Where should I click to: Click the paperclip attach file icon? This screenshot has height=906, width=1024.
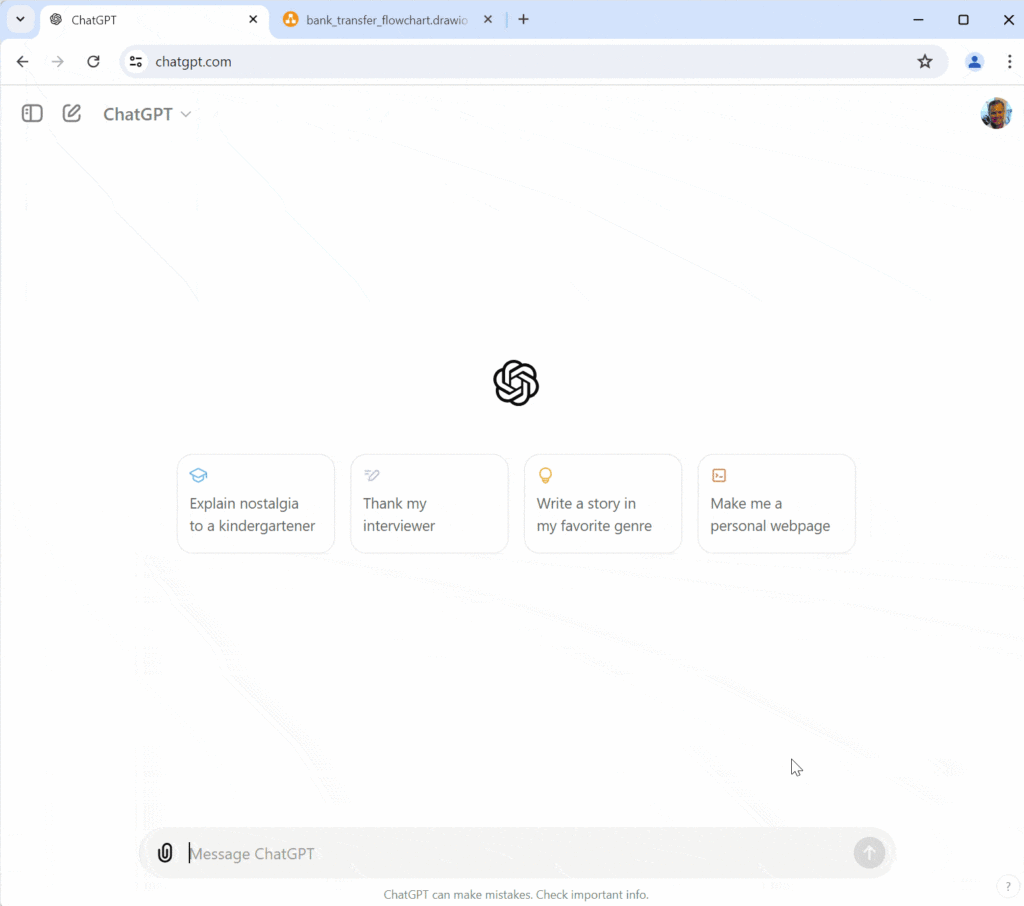tap(165, 852)
